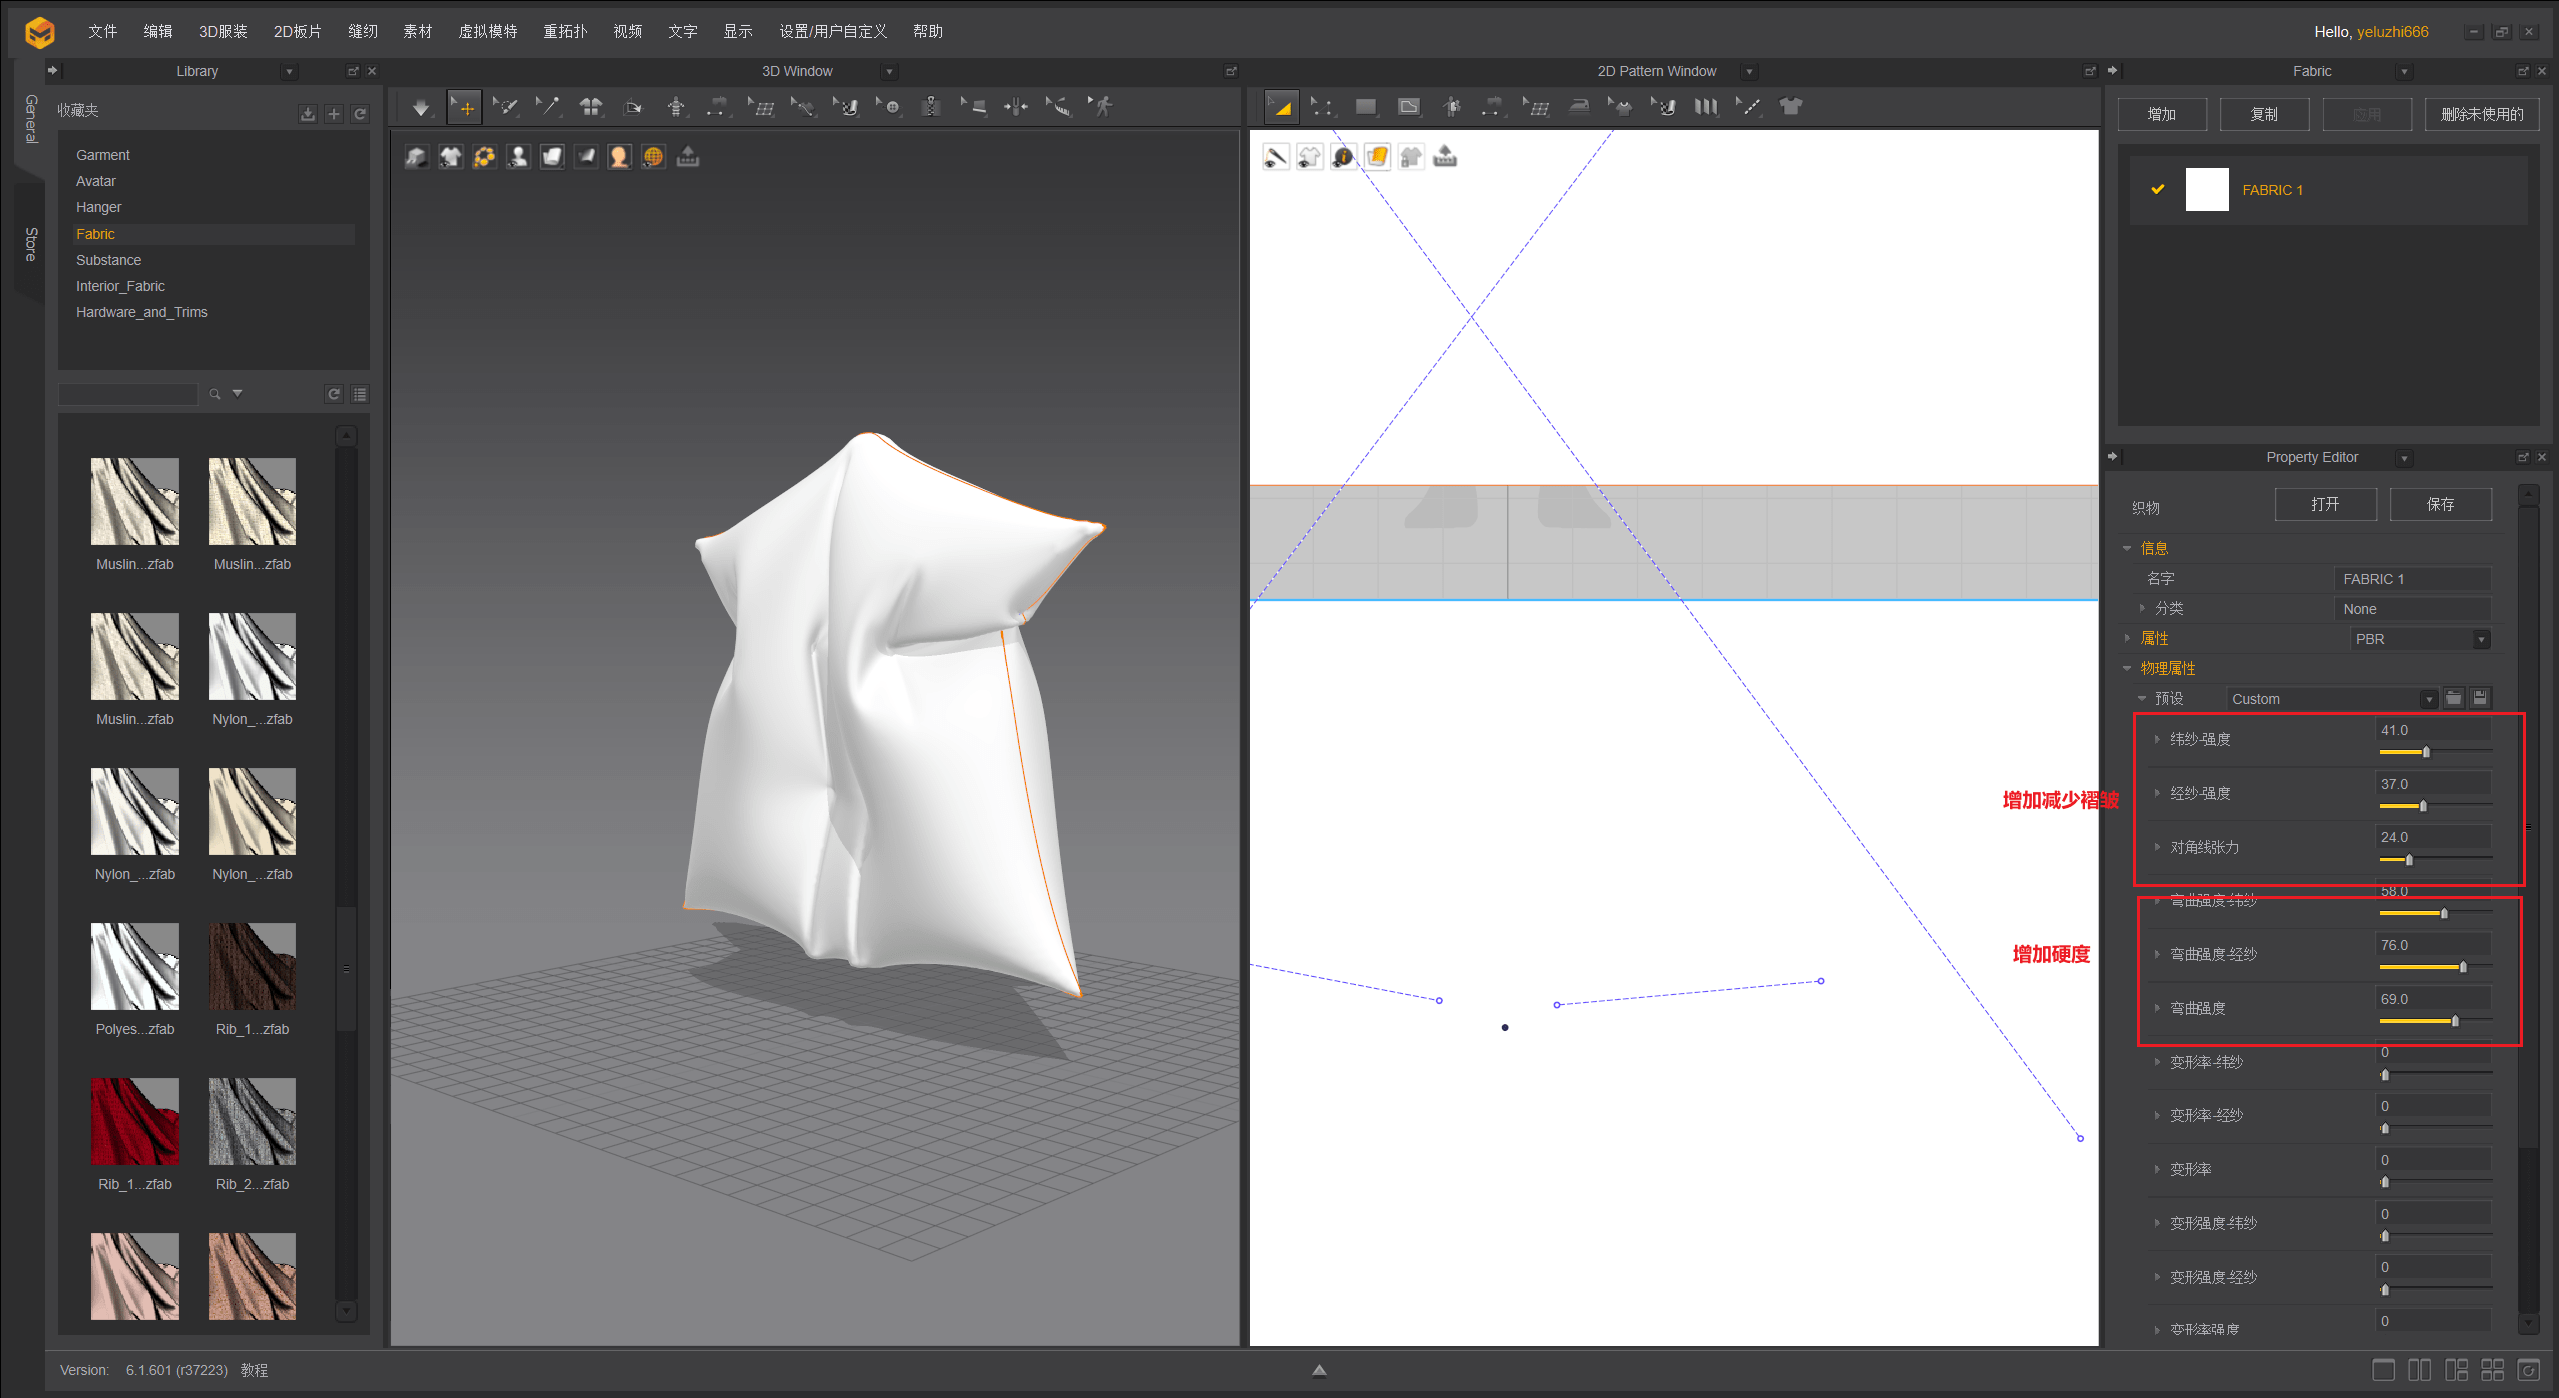Select the red Rib_1 fabric thumbnail
The width and height of the screenshot is (2559, 1398).
(x=135, y=1121)
